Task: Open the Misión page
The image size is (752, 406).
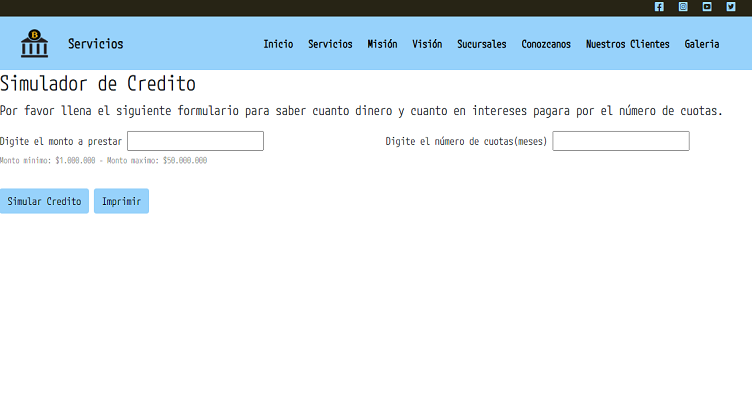Action: pos(382,44)
